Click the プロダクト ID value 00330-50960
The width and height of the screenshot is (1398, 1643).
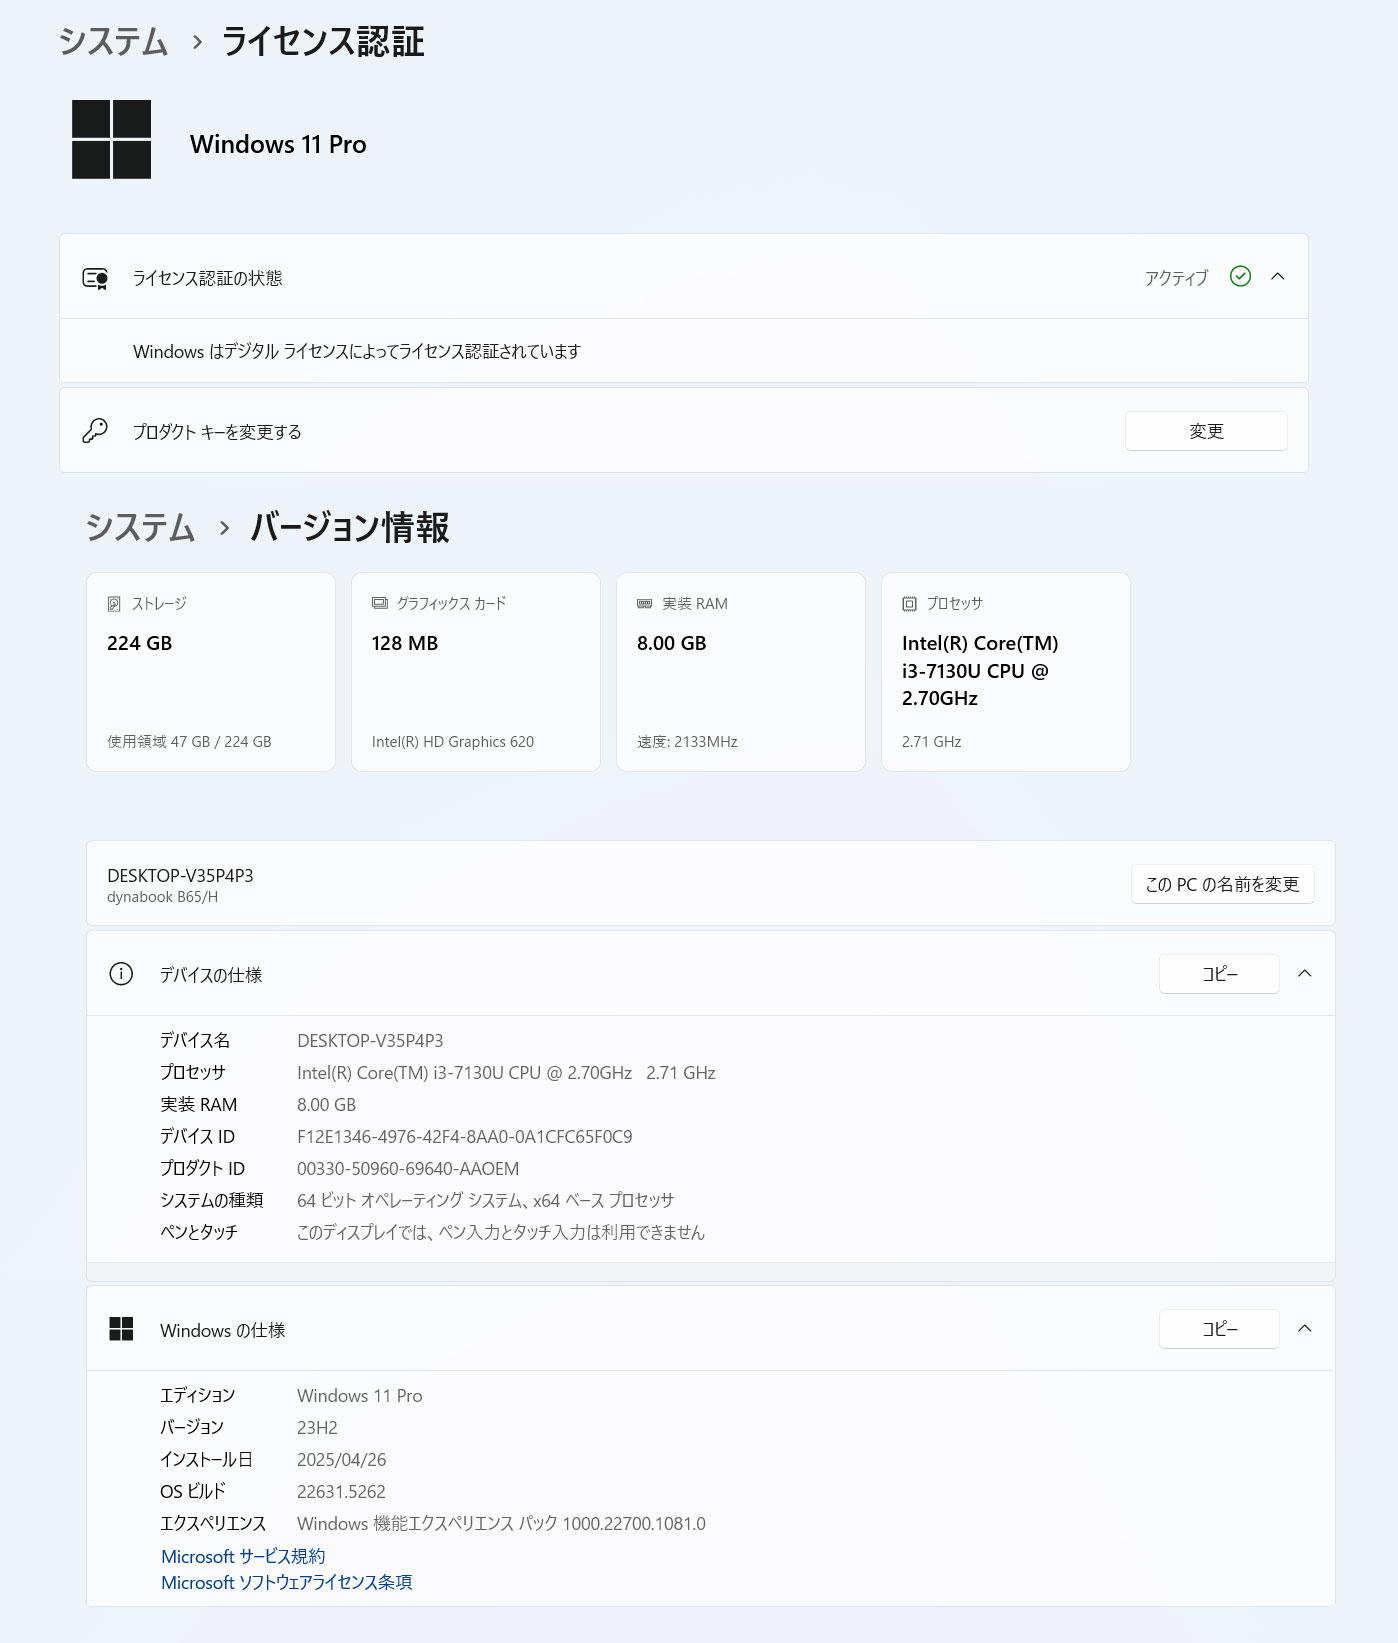(408, 1169)
